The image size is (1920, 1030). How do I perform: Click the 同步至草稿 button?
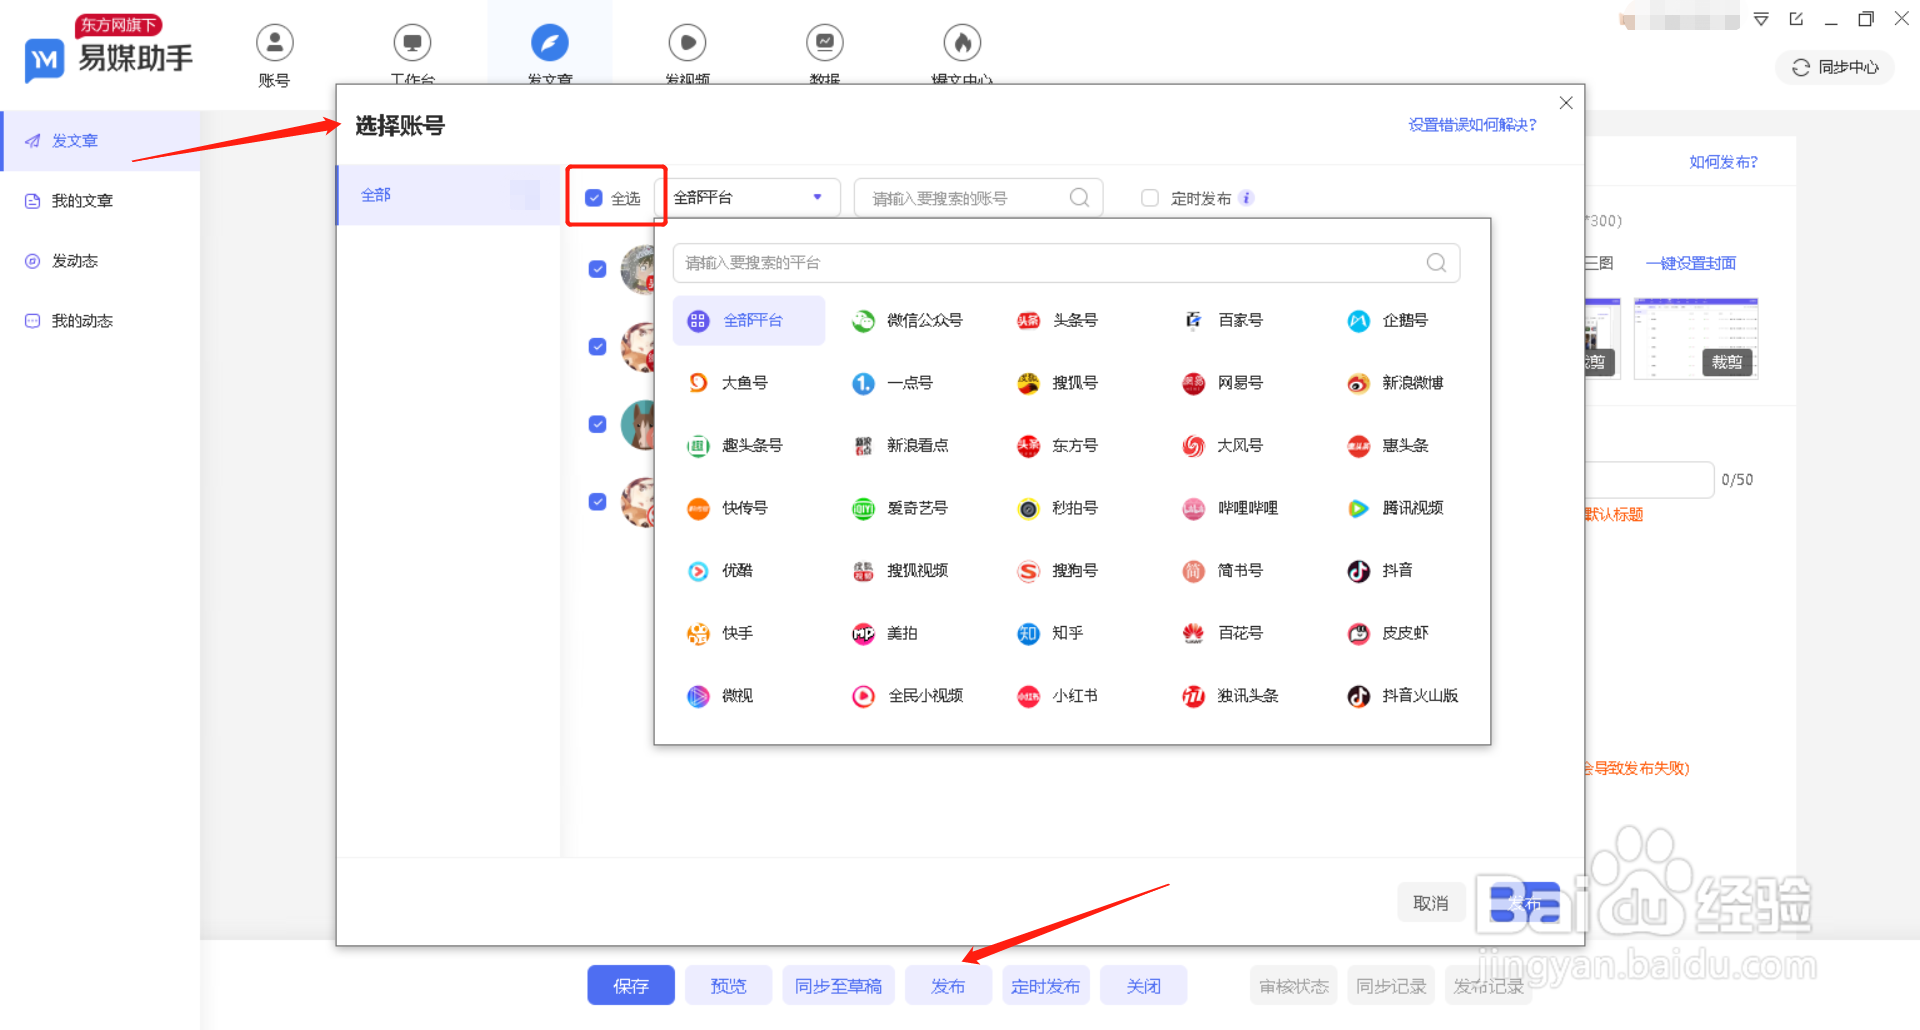838,986
